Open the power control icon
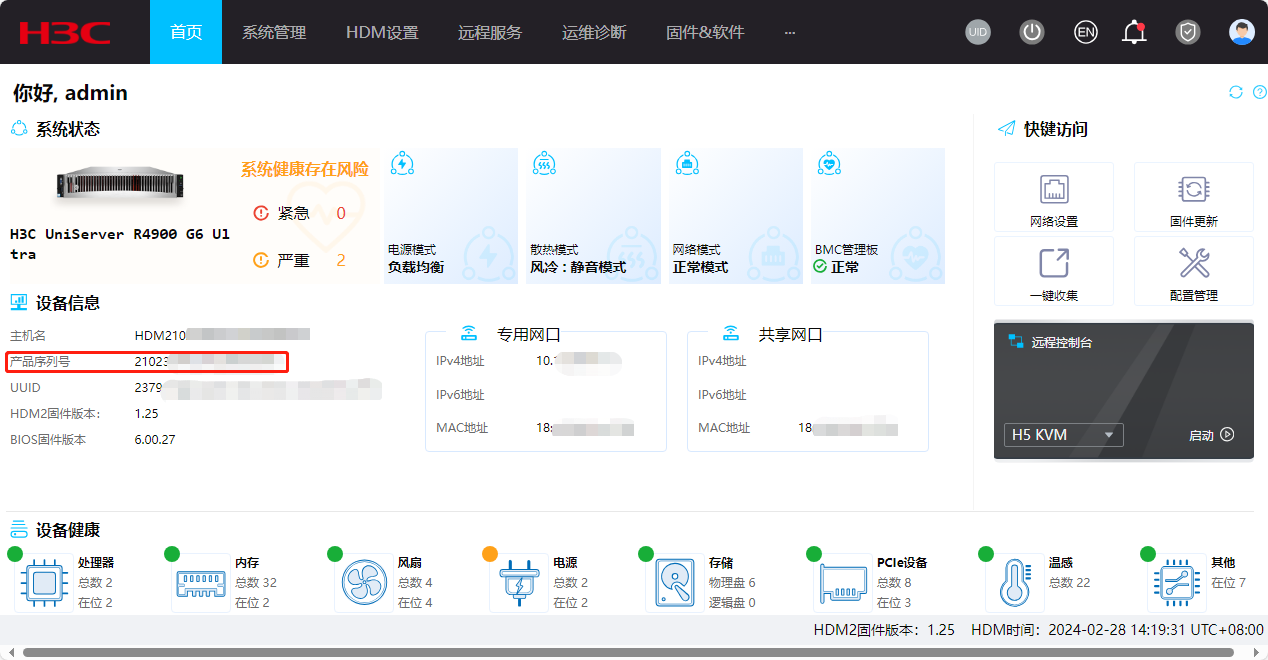Screen dimensions: 1268x660 (x=1032, y=32)
